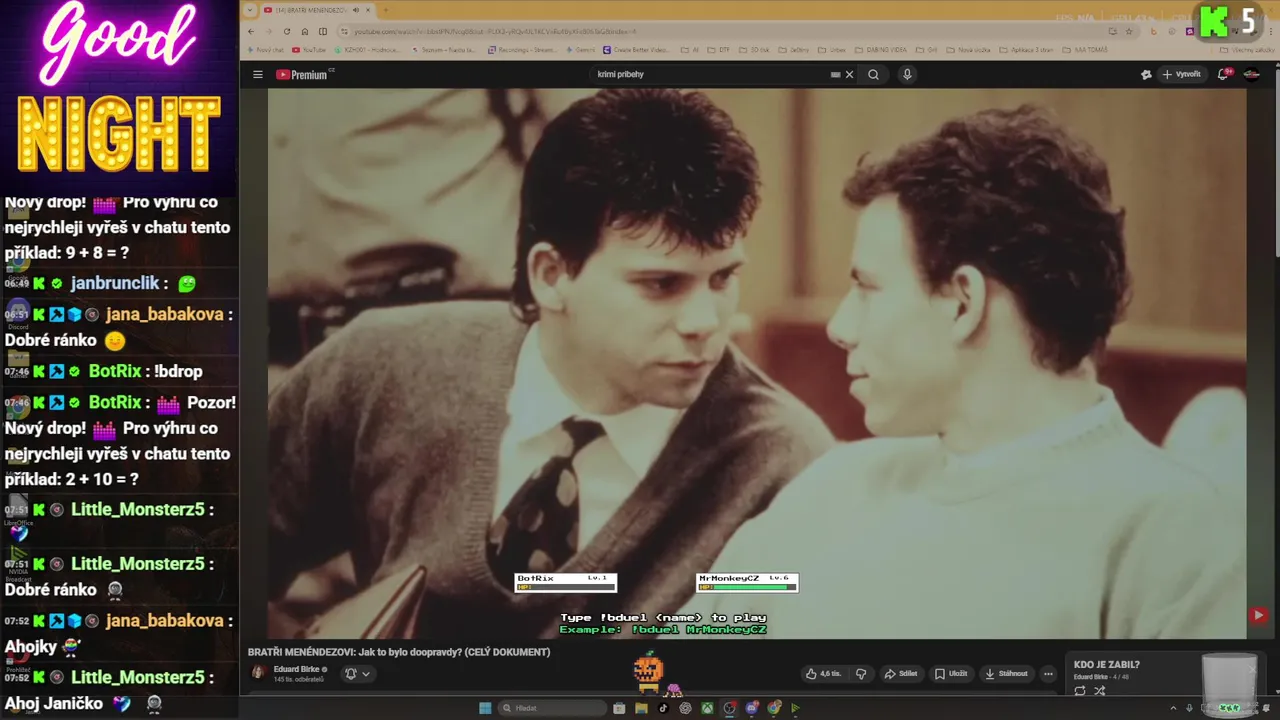Save the video with Uložit
The height and width of the screenshot is (720, 1280).
(951, 673)
